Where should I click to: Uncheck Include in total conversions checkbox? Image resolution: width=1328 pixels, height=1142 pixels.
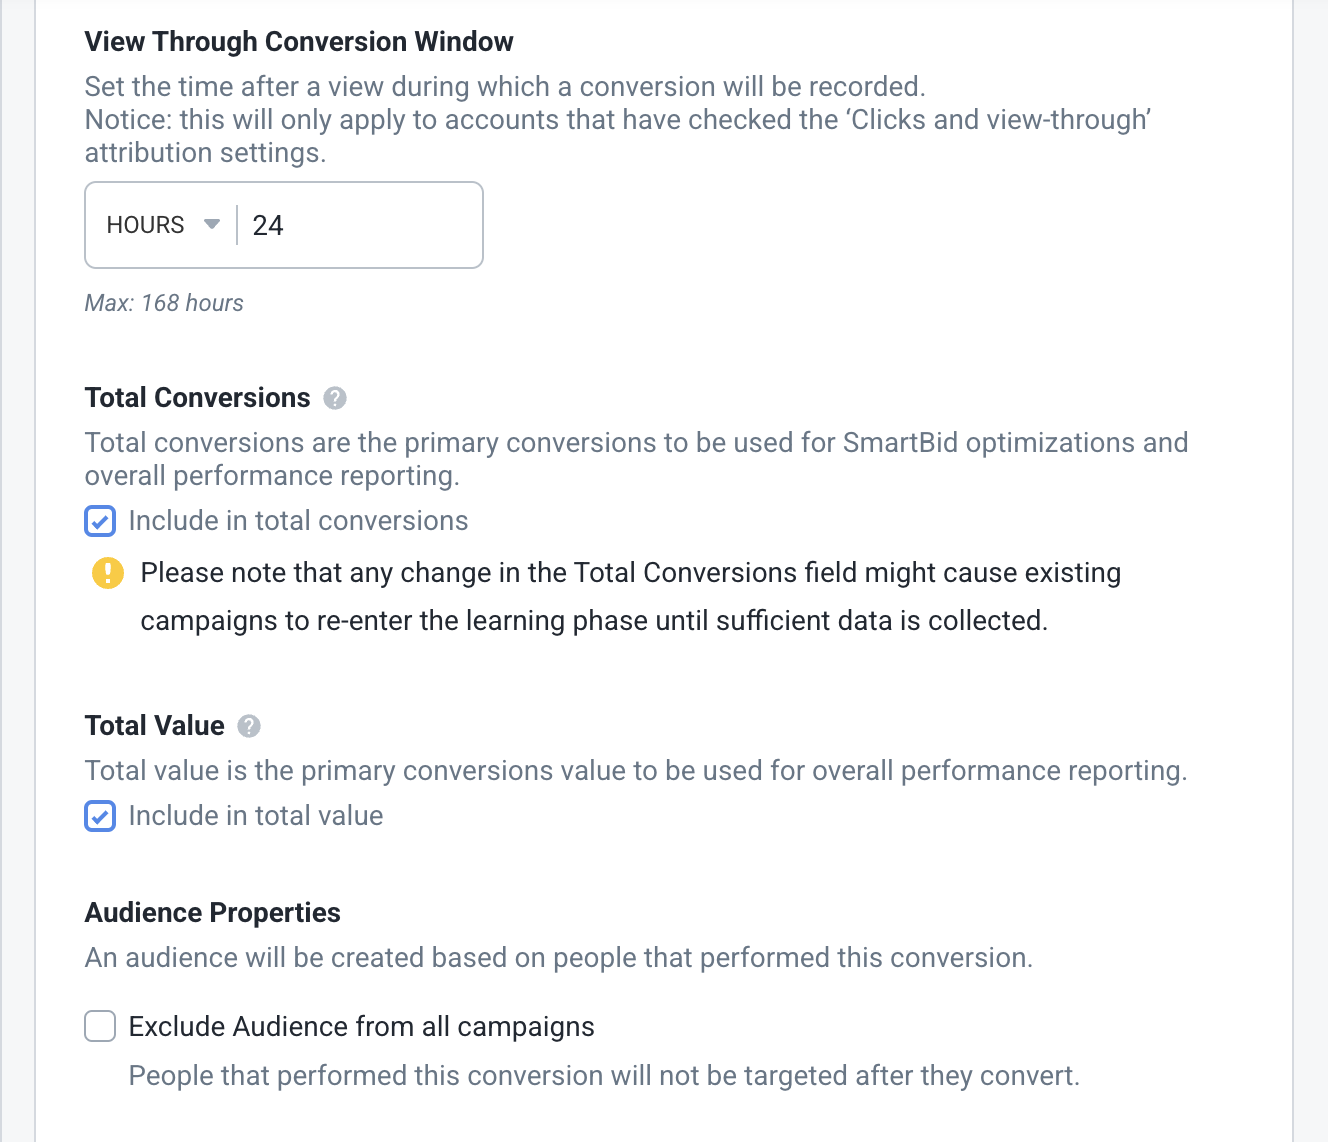(100, 521)
